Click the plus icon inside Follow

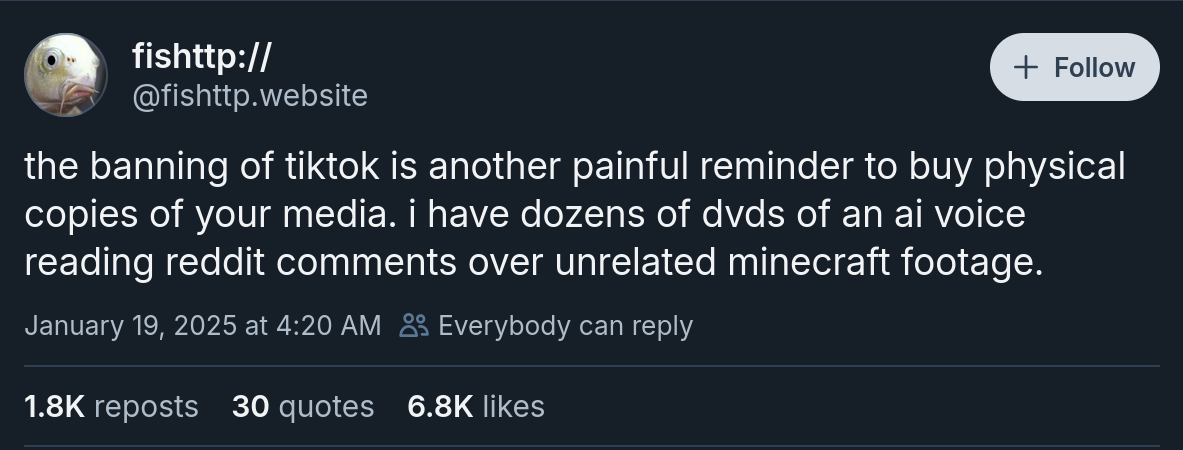click(x=1025, y=67)
